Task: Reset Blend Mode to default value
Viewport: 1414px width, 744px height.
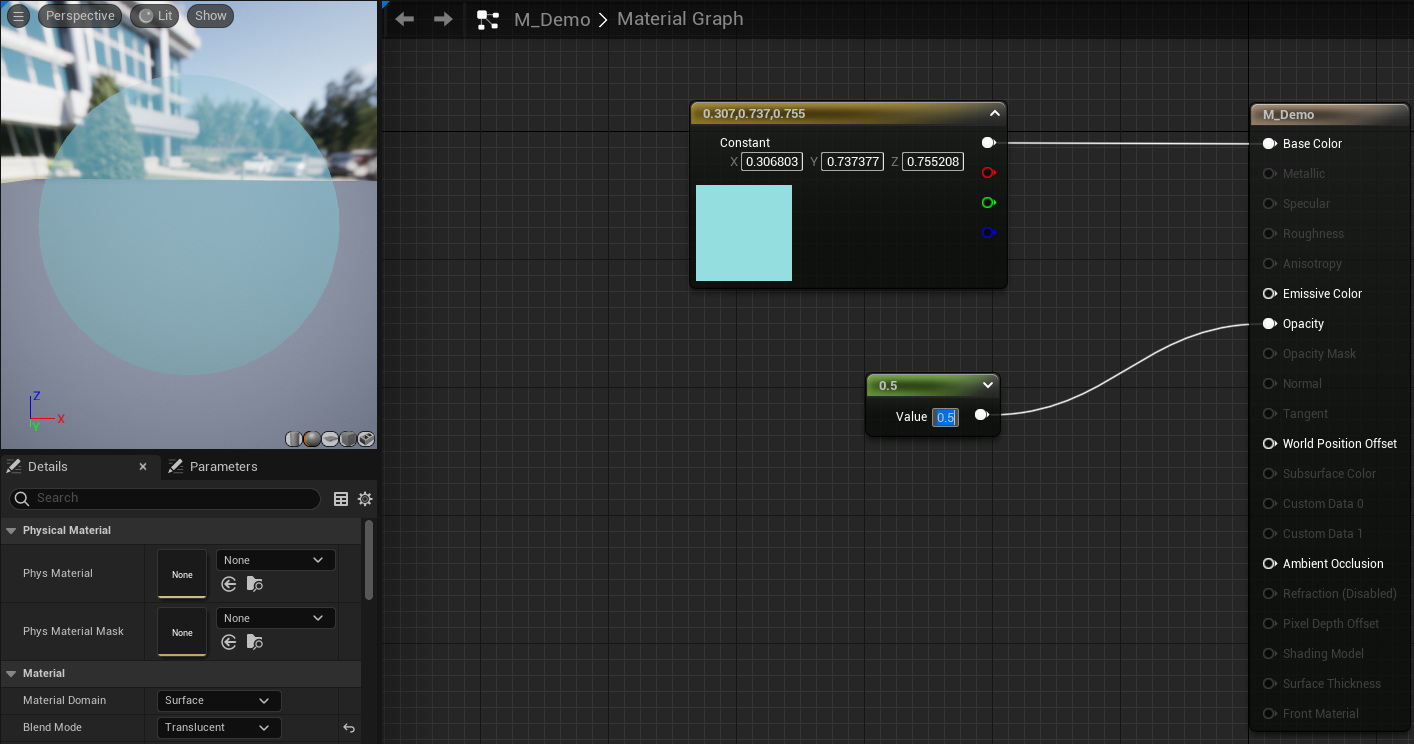Action: pyautogui.click(x=348, y=728)
